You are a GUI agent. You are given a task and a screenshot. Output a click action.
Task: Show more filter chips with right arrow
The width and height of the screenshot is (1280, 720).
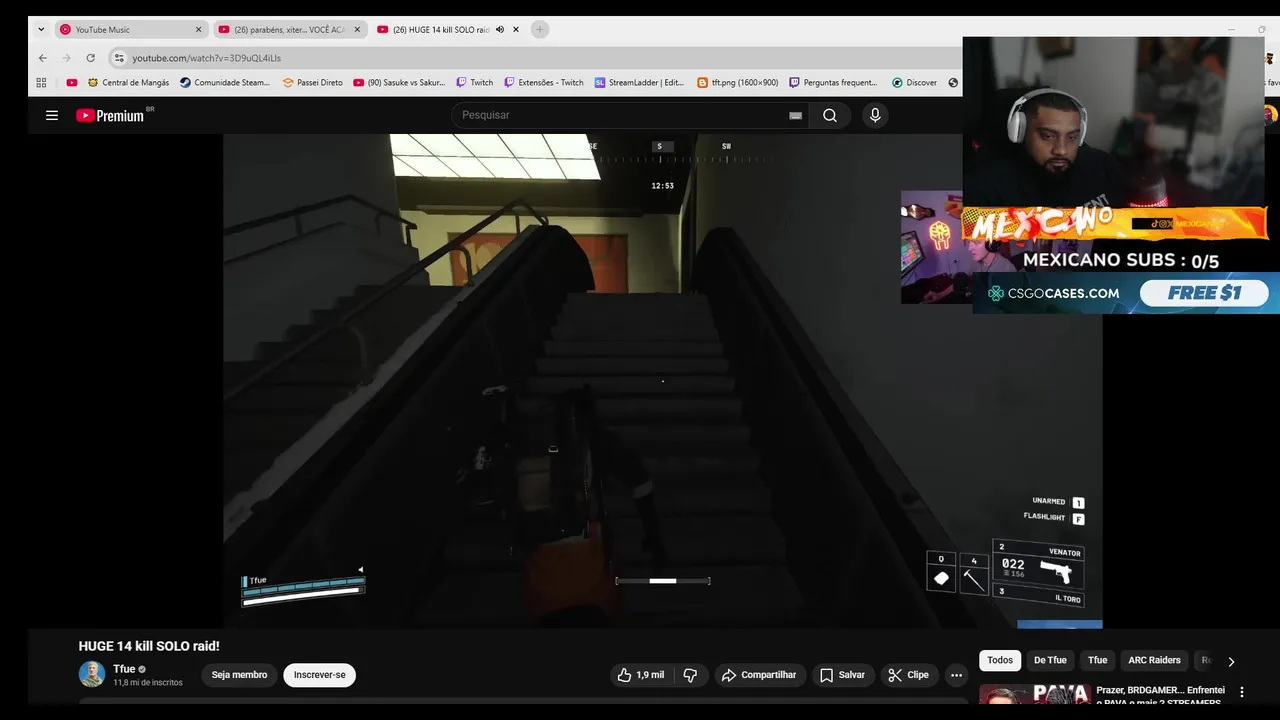point(1231,661)
